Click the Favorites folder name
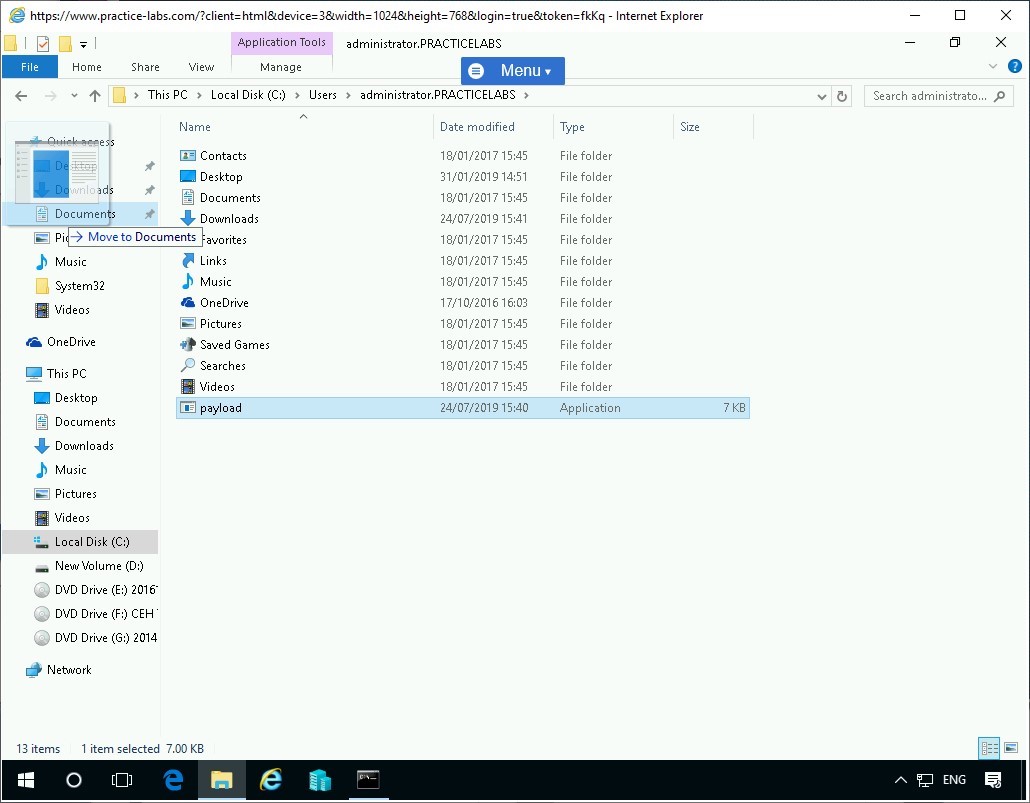 pos(224,240)
